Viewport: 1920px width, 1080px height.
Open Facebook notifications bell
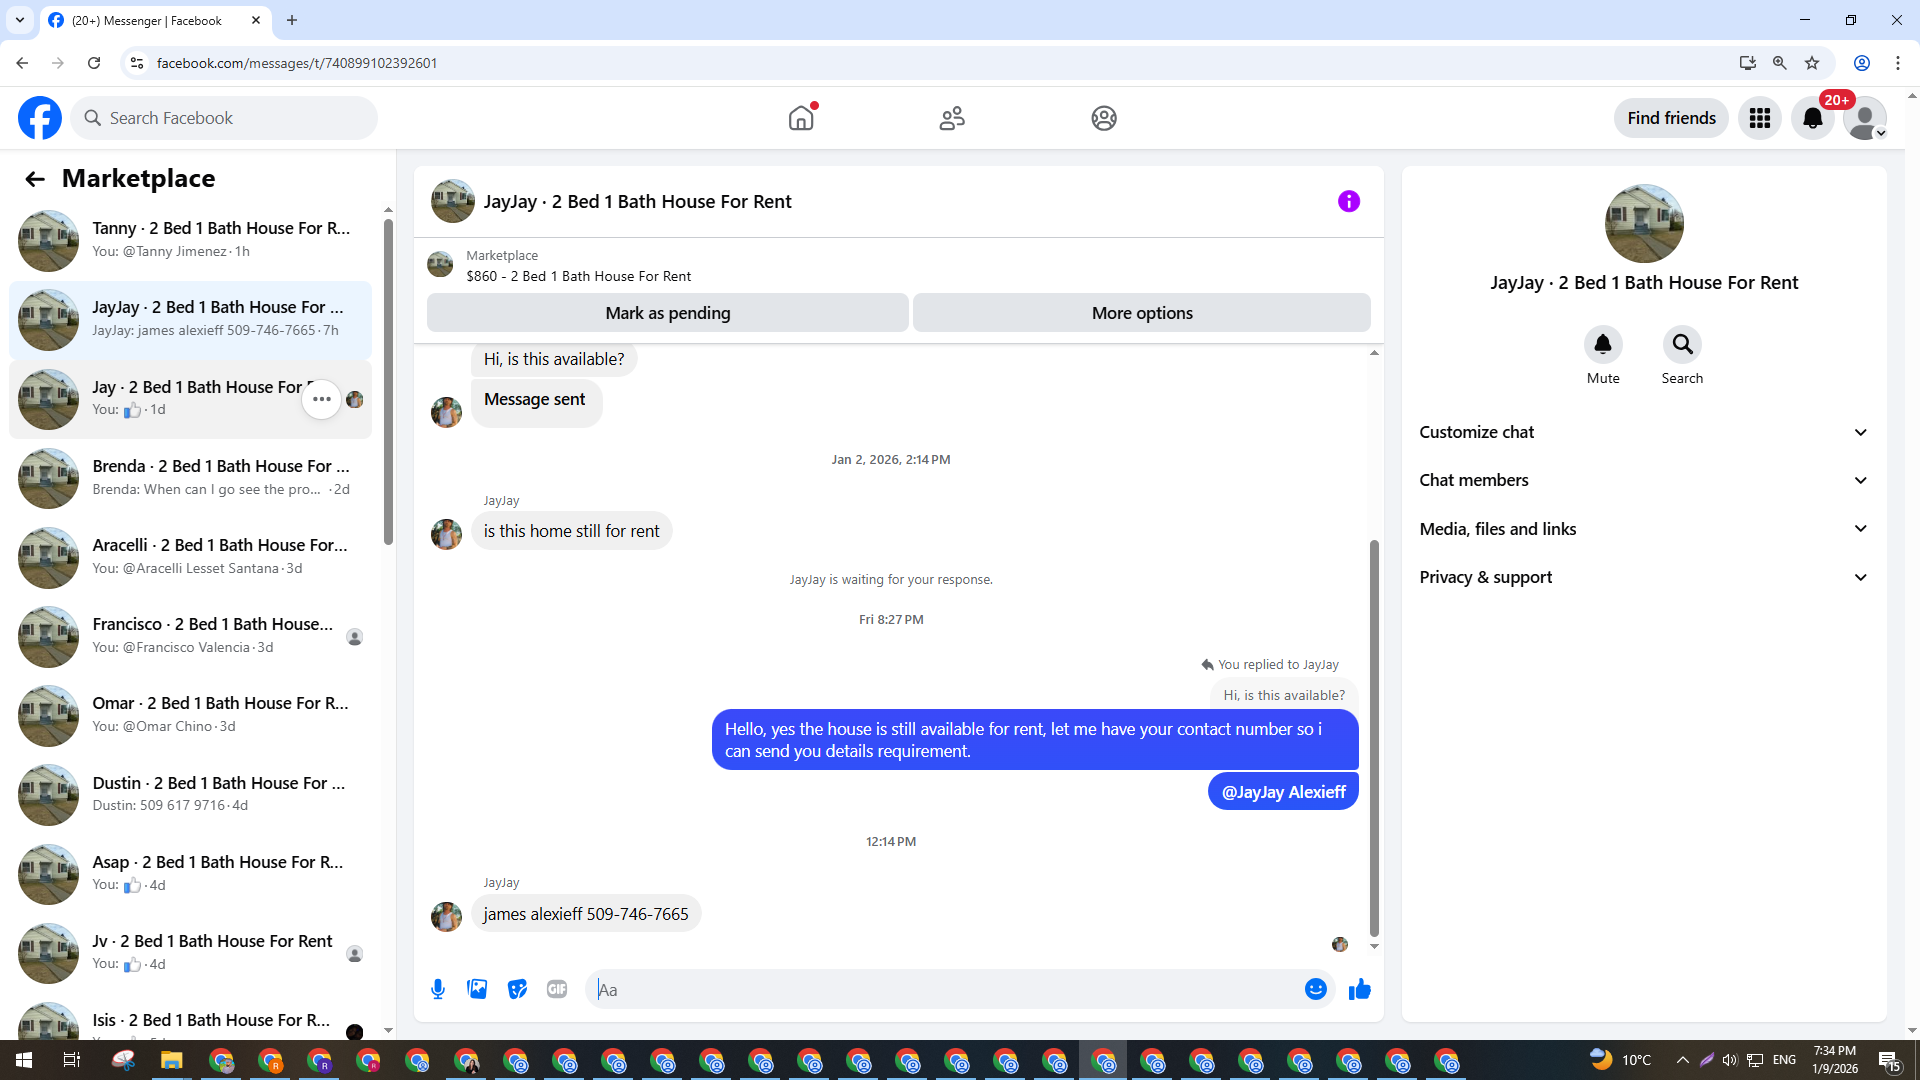point(1812,118)
